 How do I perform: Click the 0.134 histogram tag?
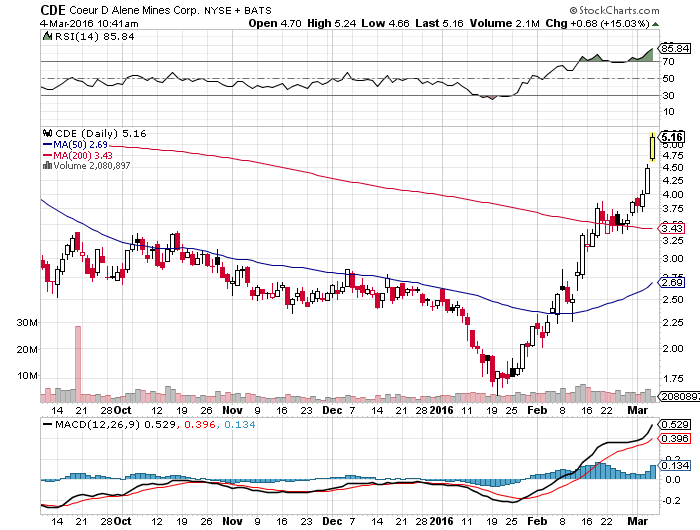675,466
